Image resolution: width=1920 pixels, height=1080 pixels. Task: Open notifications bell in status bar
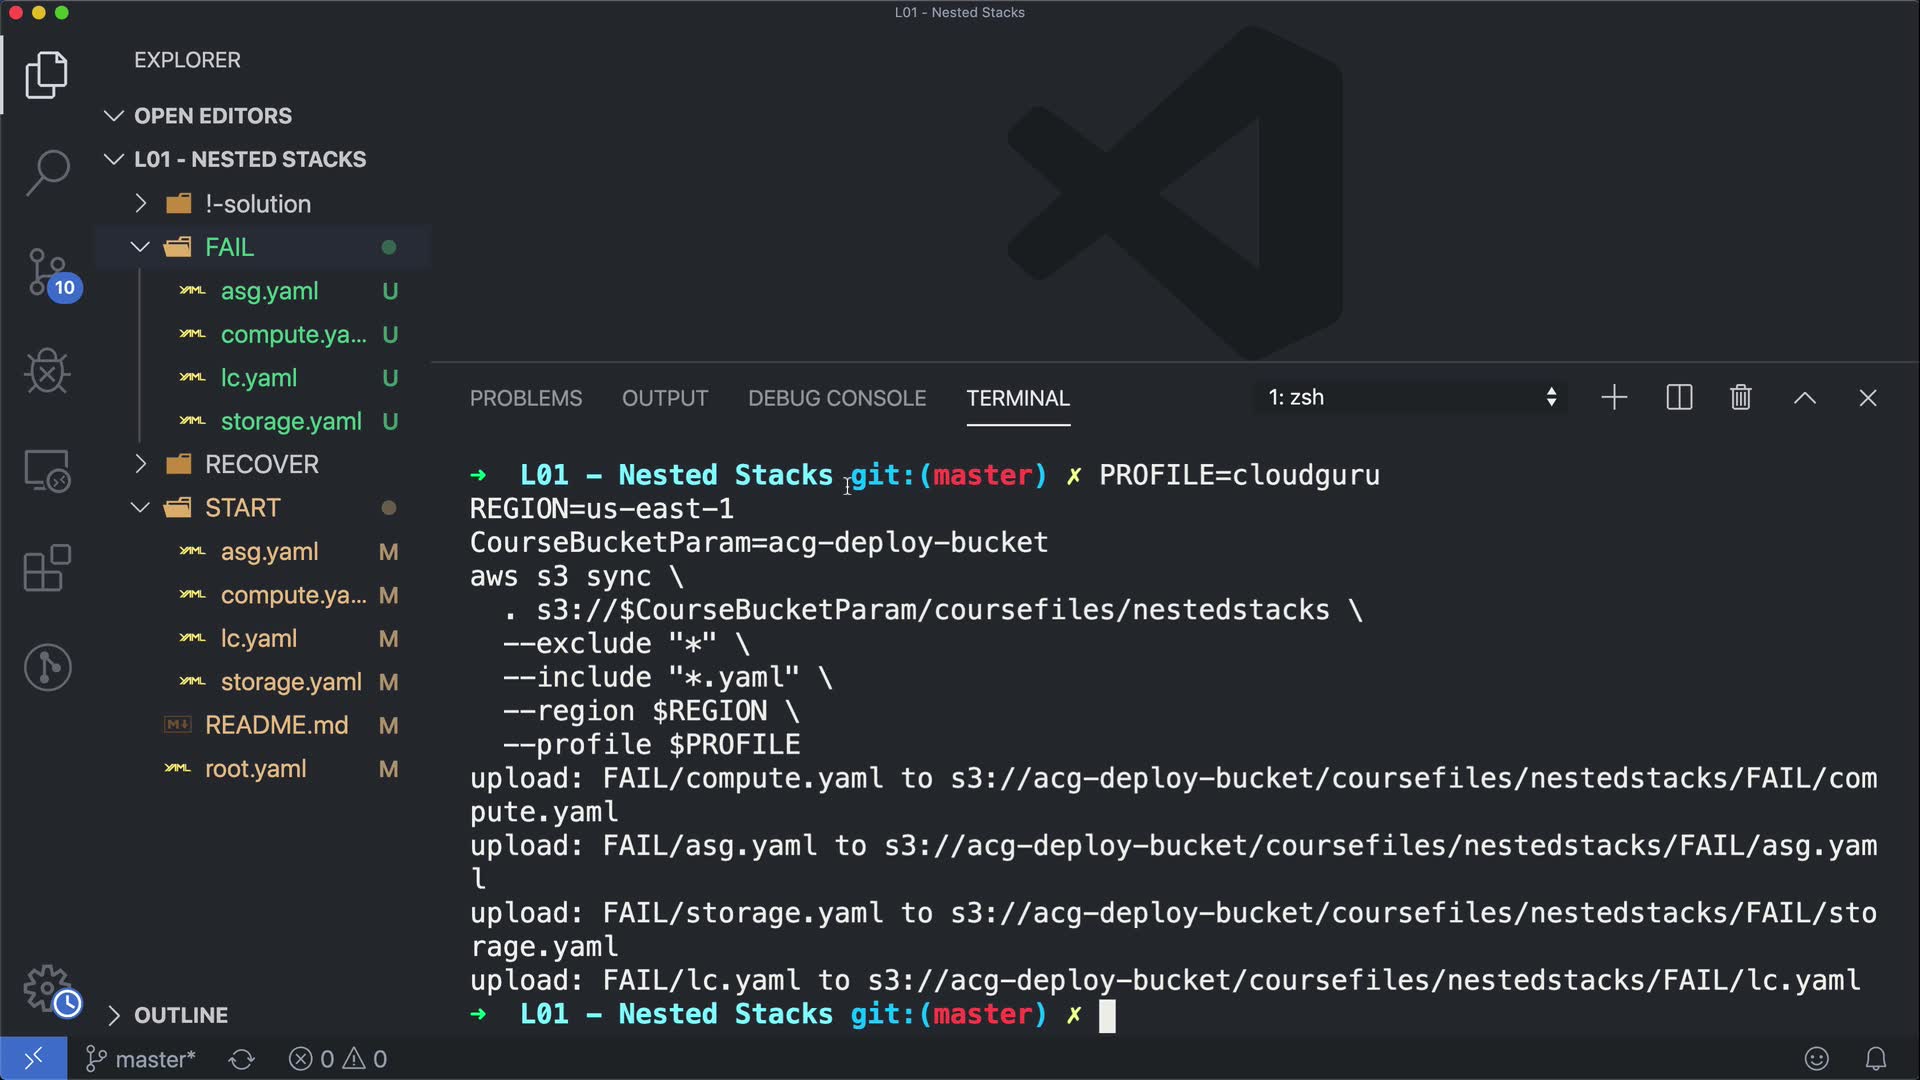point(1876,1058)
